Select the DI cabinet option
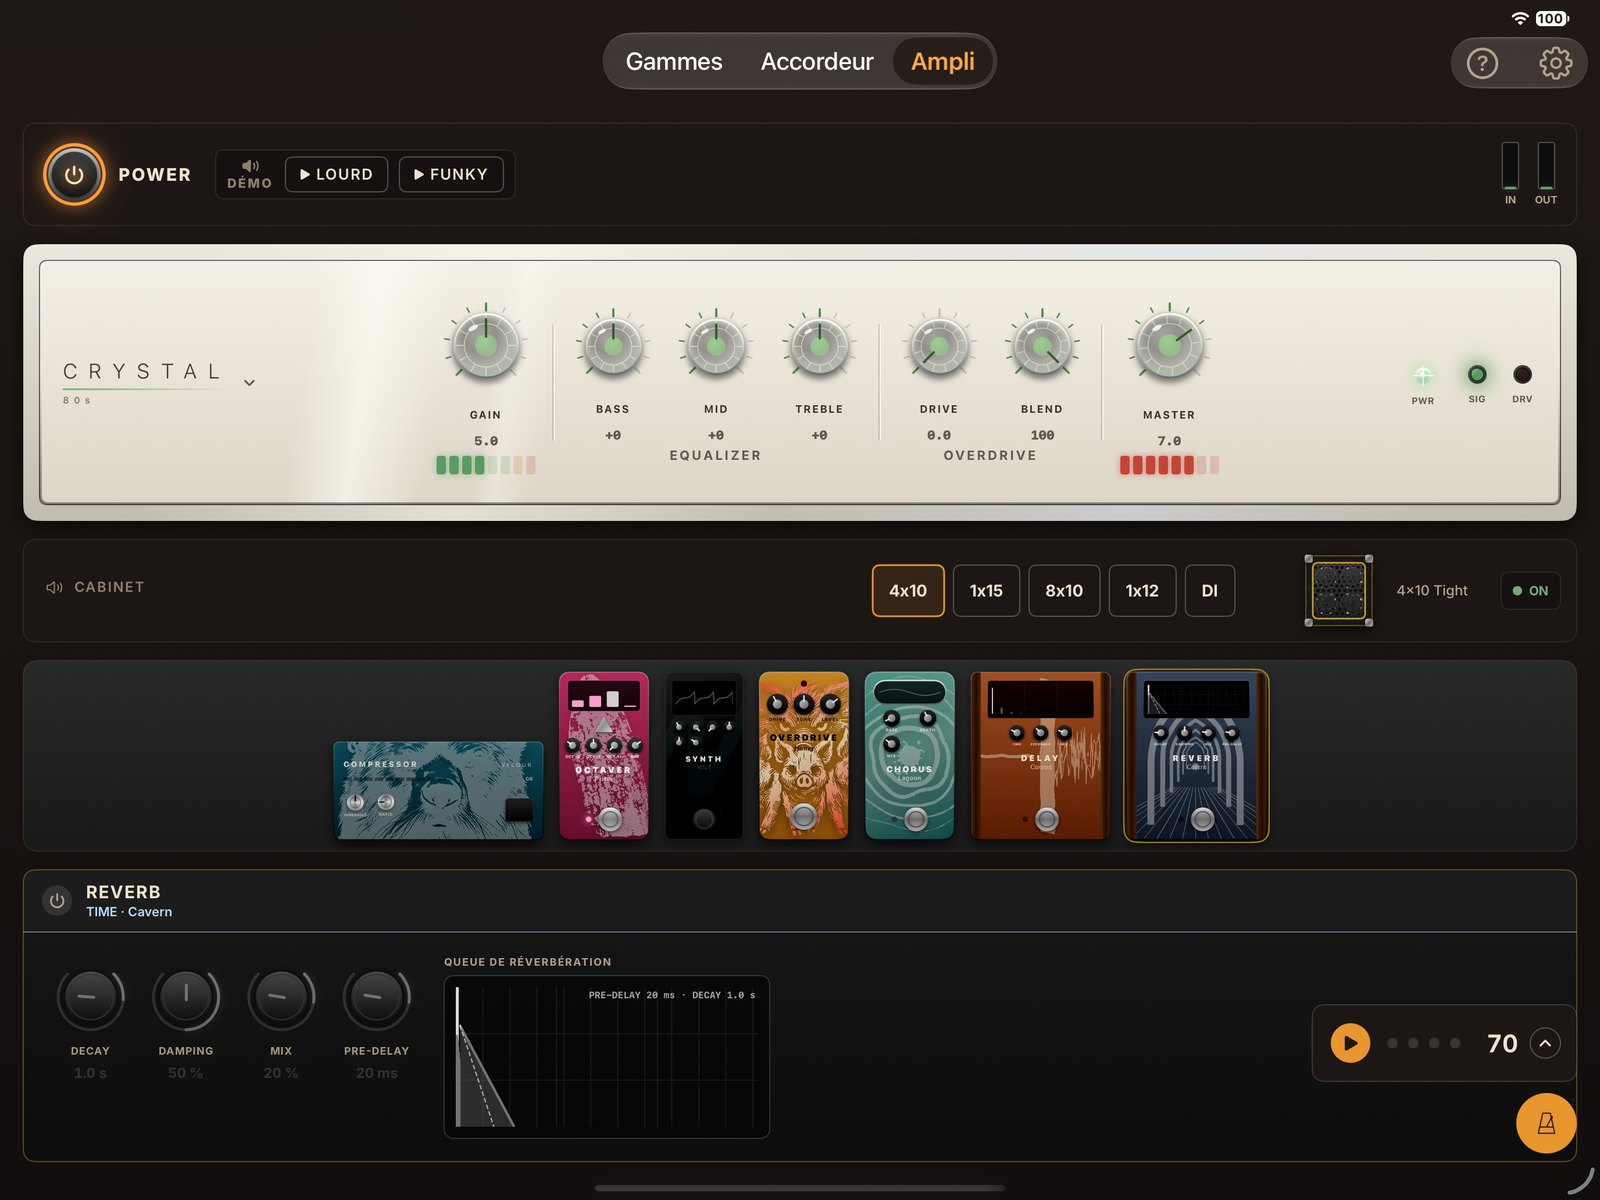The image size is (1600, 1200). pyautogui.click(x=1210, y=591)
